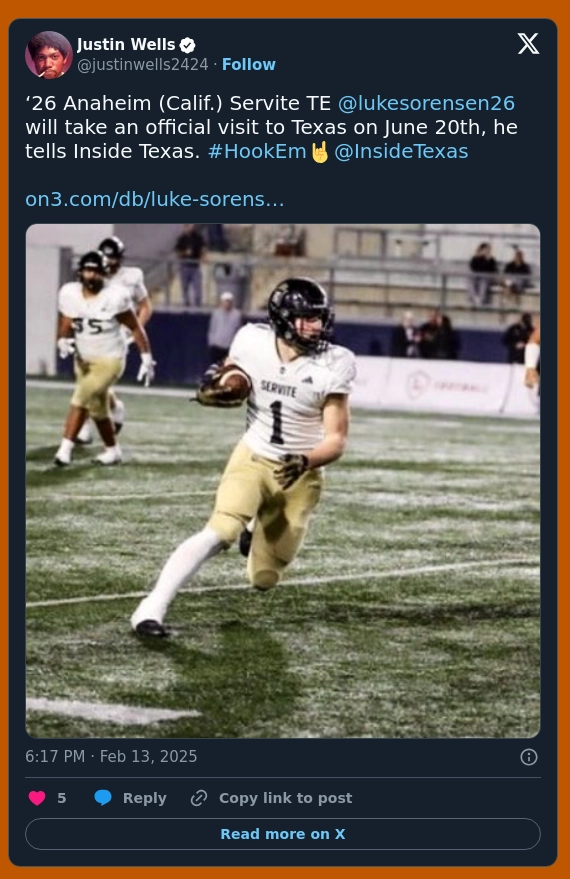Open the on3.com/db/luke-sorens link
This screenshot has height=879, width=570.
pyautogui.click(x=155, y=199)
